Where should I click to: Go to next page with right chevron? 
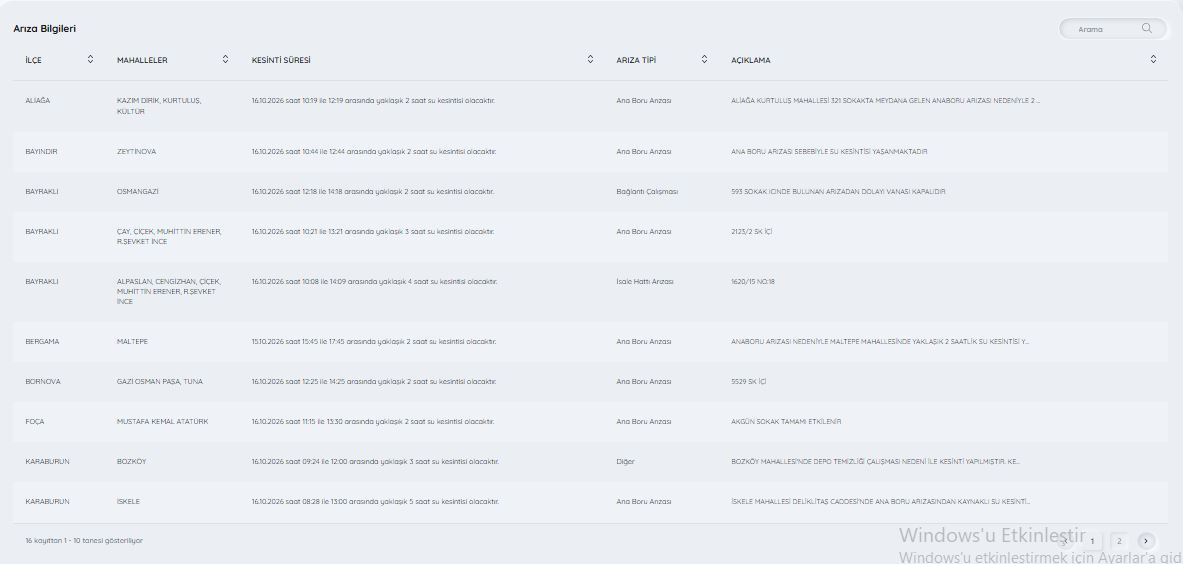pos(1146,541)
